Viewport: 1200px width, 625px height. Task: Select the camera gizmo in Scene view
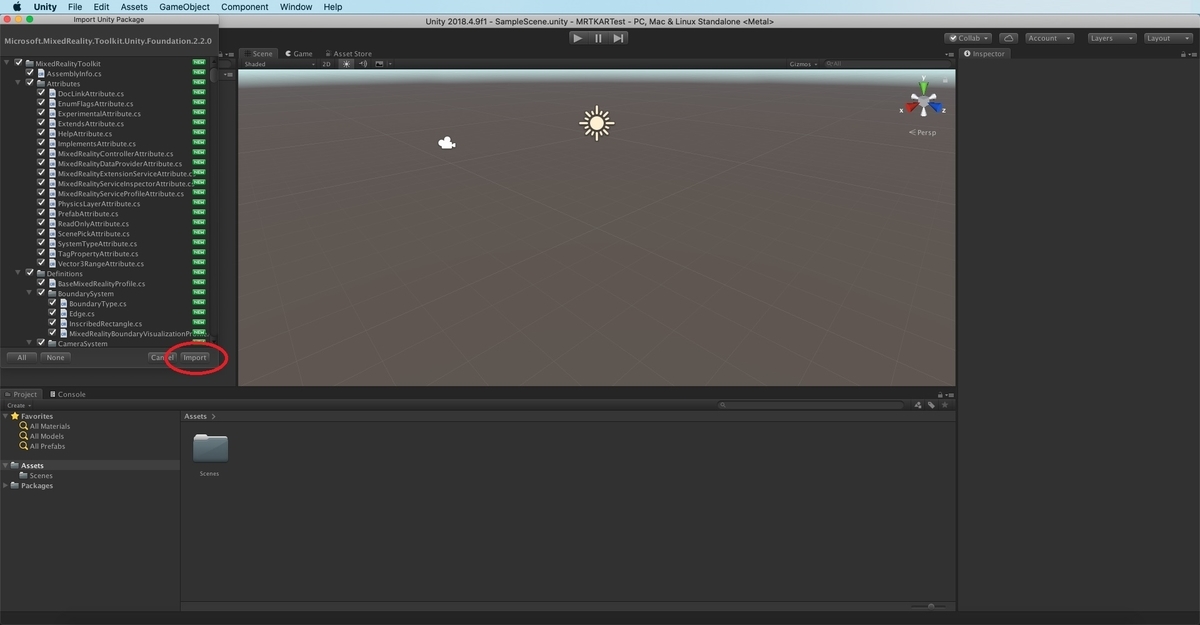(447, 143)
